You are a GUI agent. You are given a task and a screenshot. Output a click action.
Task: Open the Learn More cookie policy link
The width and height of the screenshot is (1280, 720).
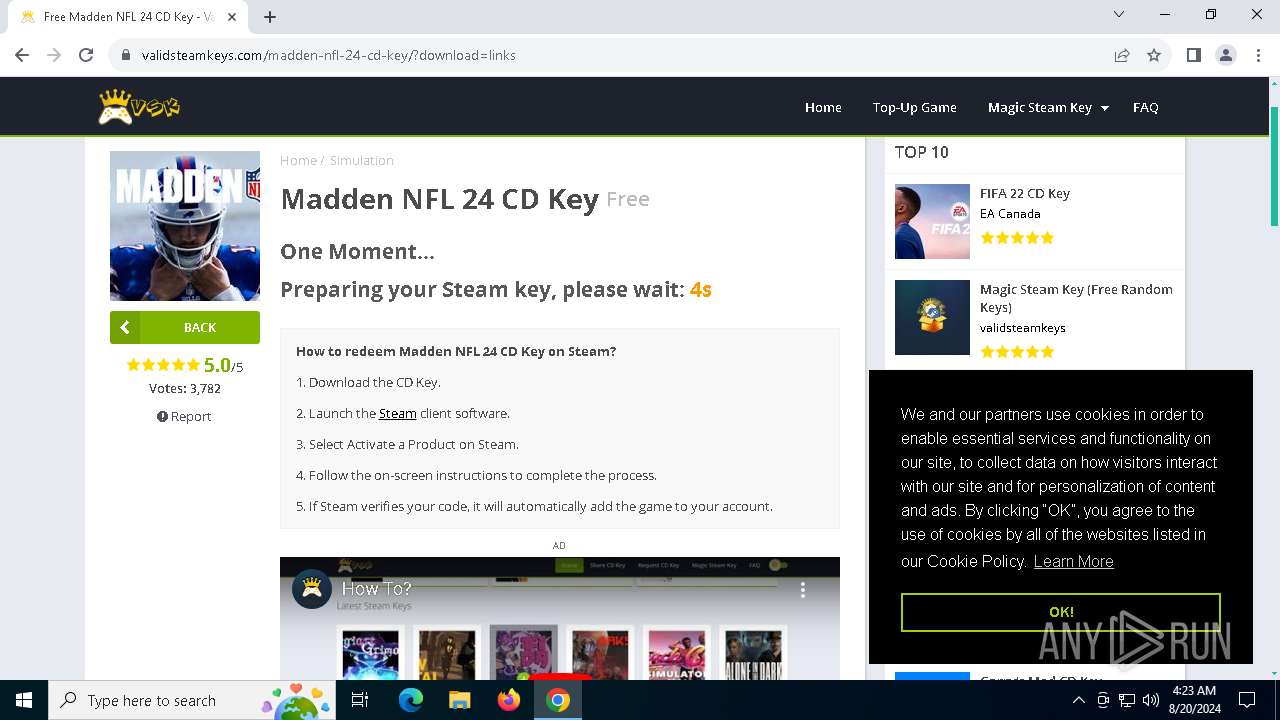click(1073, 561)
